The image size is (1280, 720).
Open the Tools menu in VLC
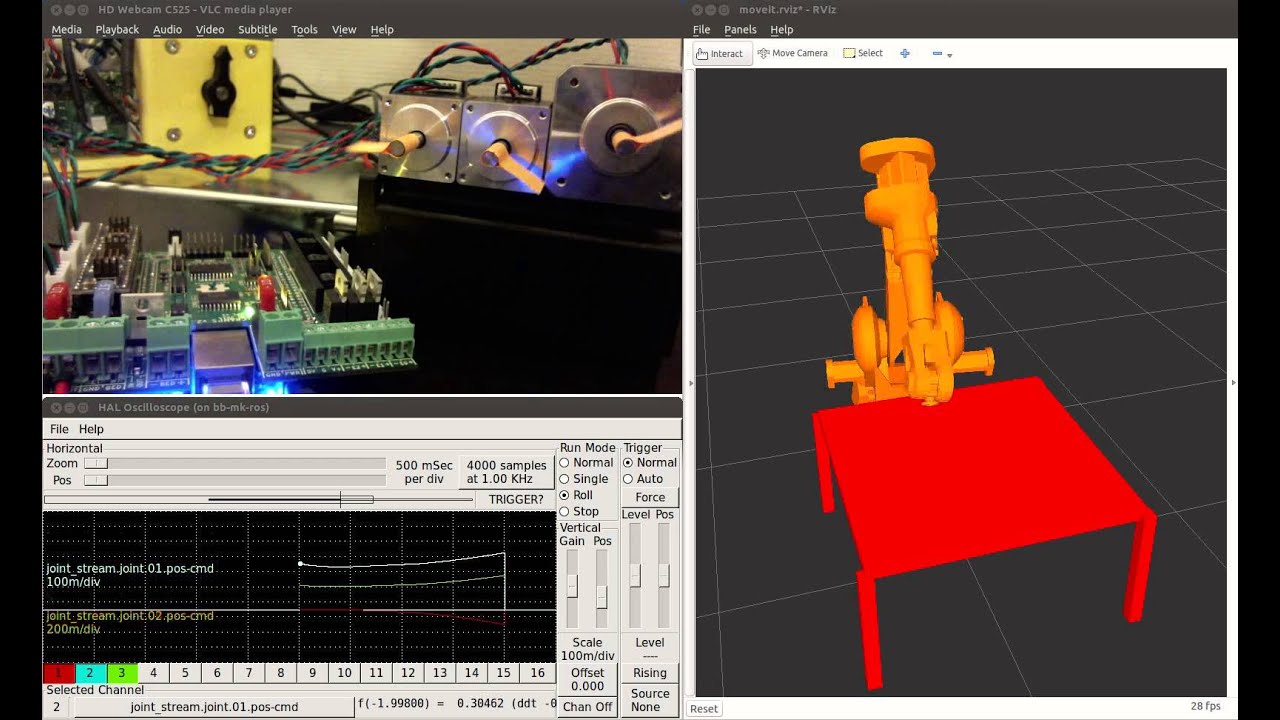point(304,30)
